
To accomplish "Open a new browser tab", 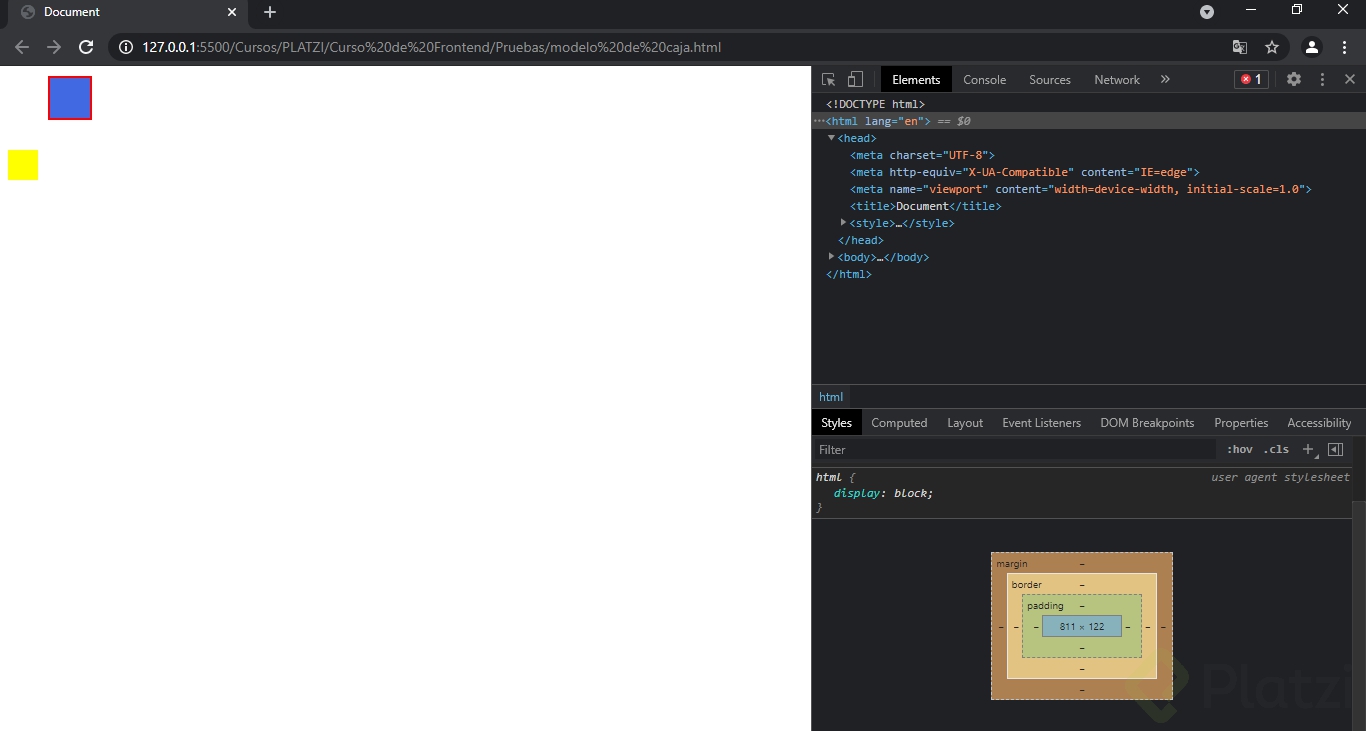I will click(269, 12).
